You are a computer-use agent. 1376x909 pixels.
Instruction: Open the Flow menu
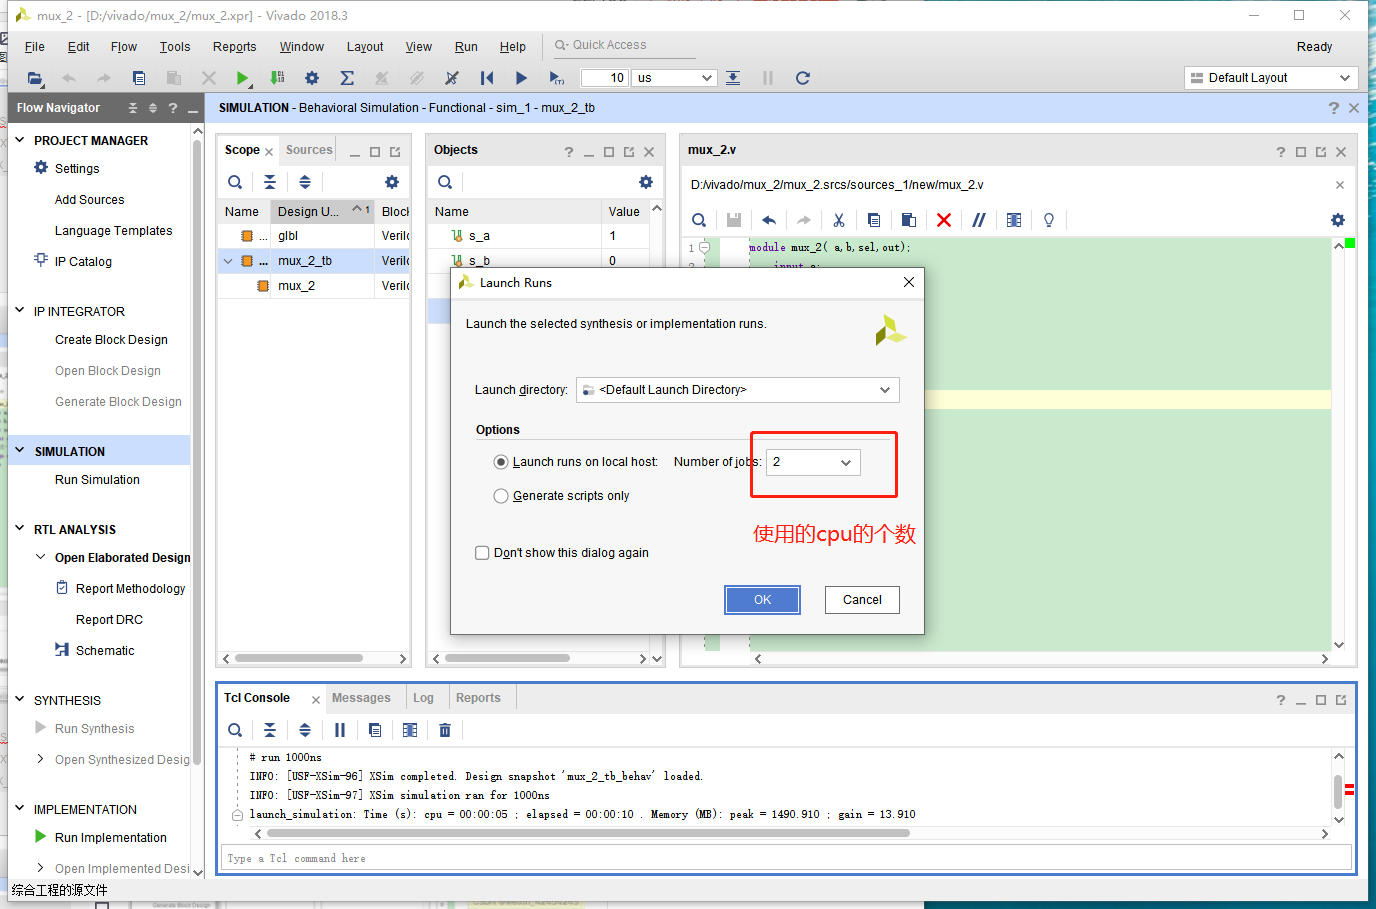[x=124, y=47]
